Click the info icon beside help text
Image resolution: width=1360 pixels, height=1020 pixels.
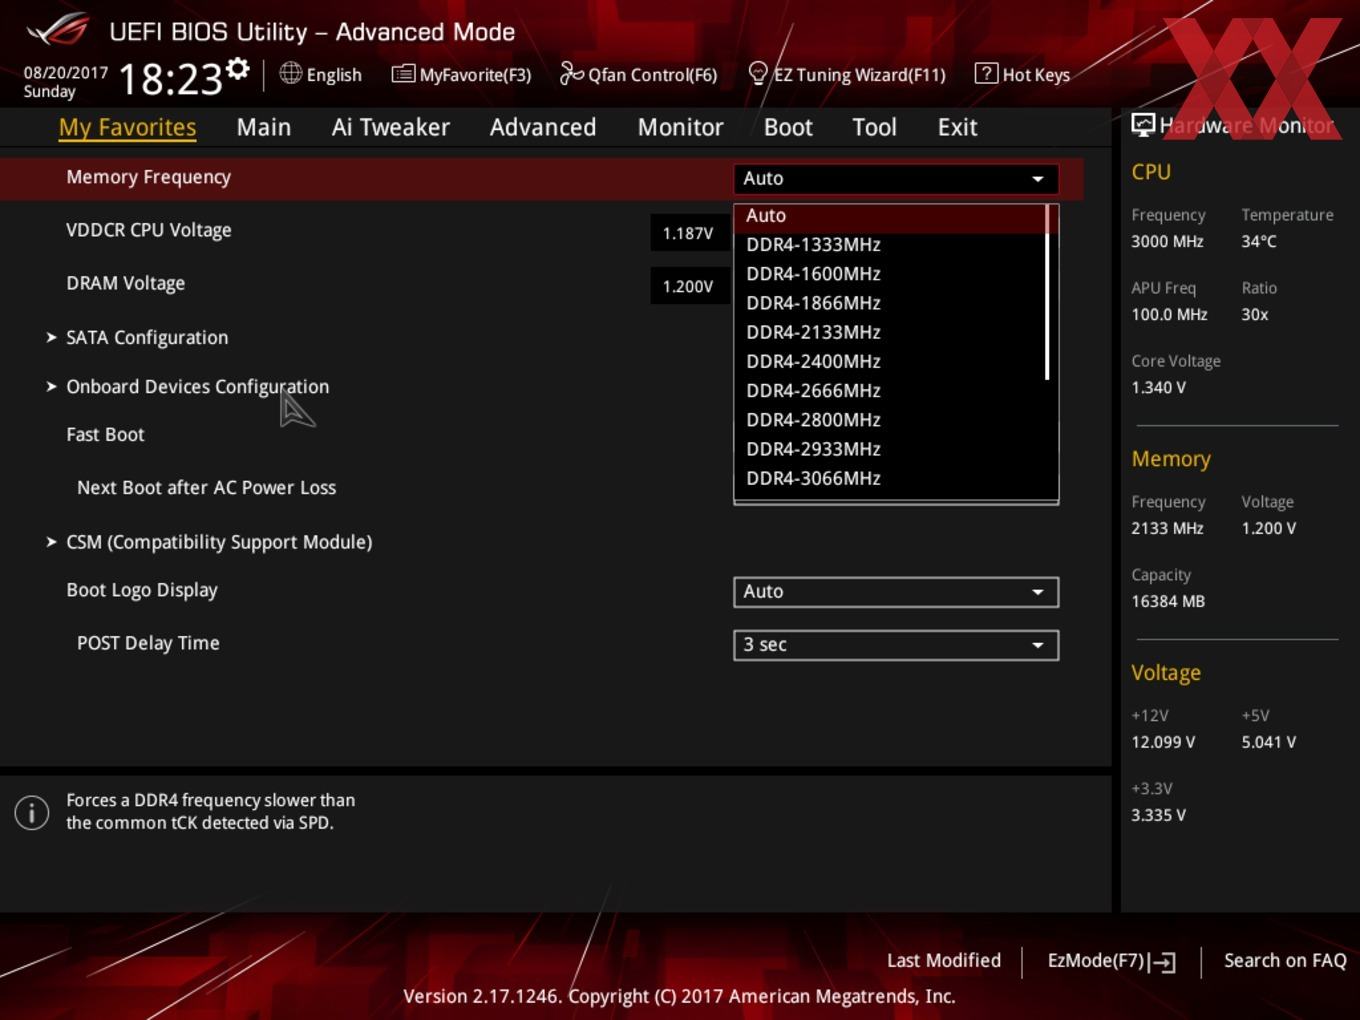tap(32, 812)
